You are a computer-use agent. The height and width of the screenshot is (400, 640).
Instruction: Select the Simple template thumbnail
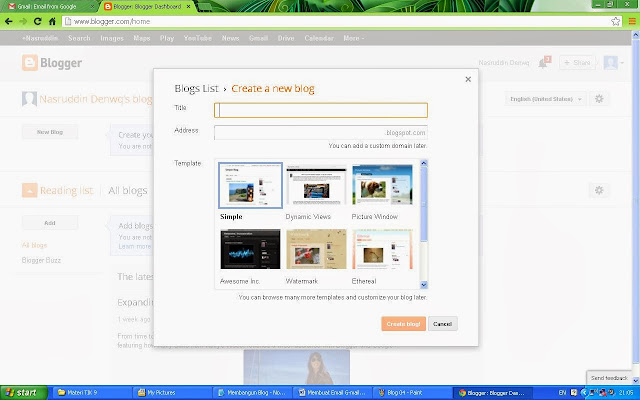coord(250,185)
